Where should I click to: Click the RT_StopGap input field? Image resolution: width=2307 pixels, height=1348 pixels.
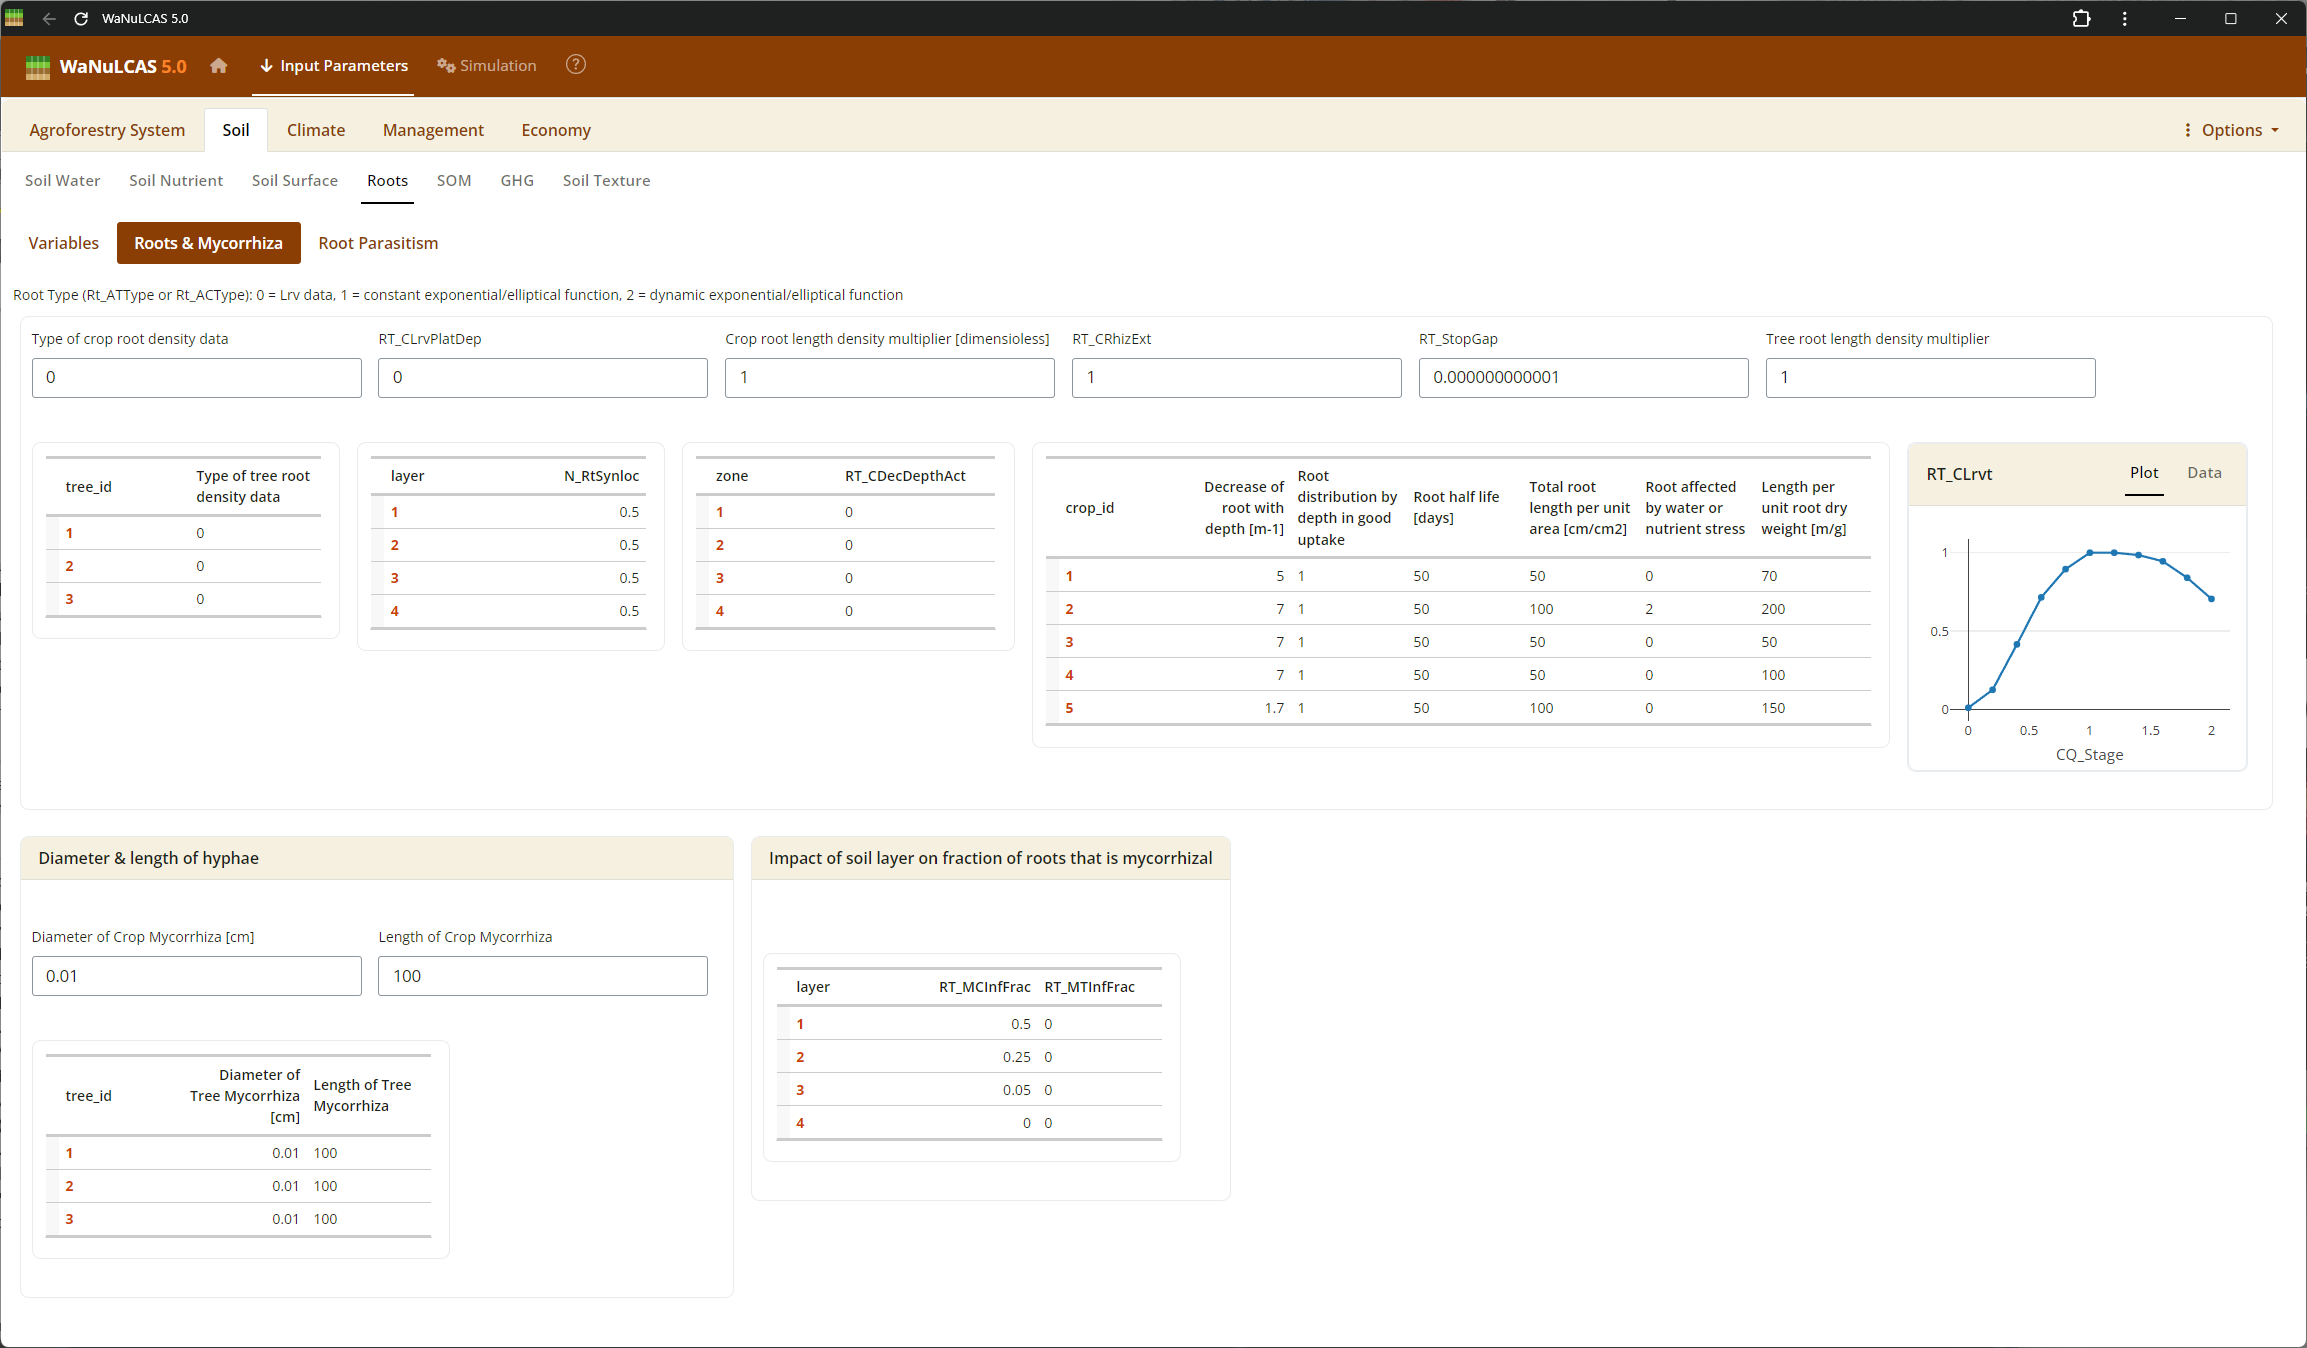[x=1582, y=378]
